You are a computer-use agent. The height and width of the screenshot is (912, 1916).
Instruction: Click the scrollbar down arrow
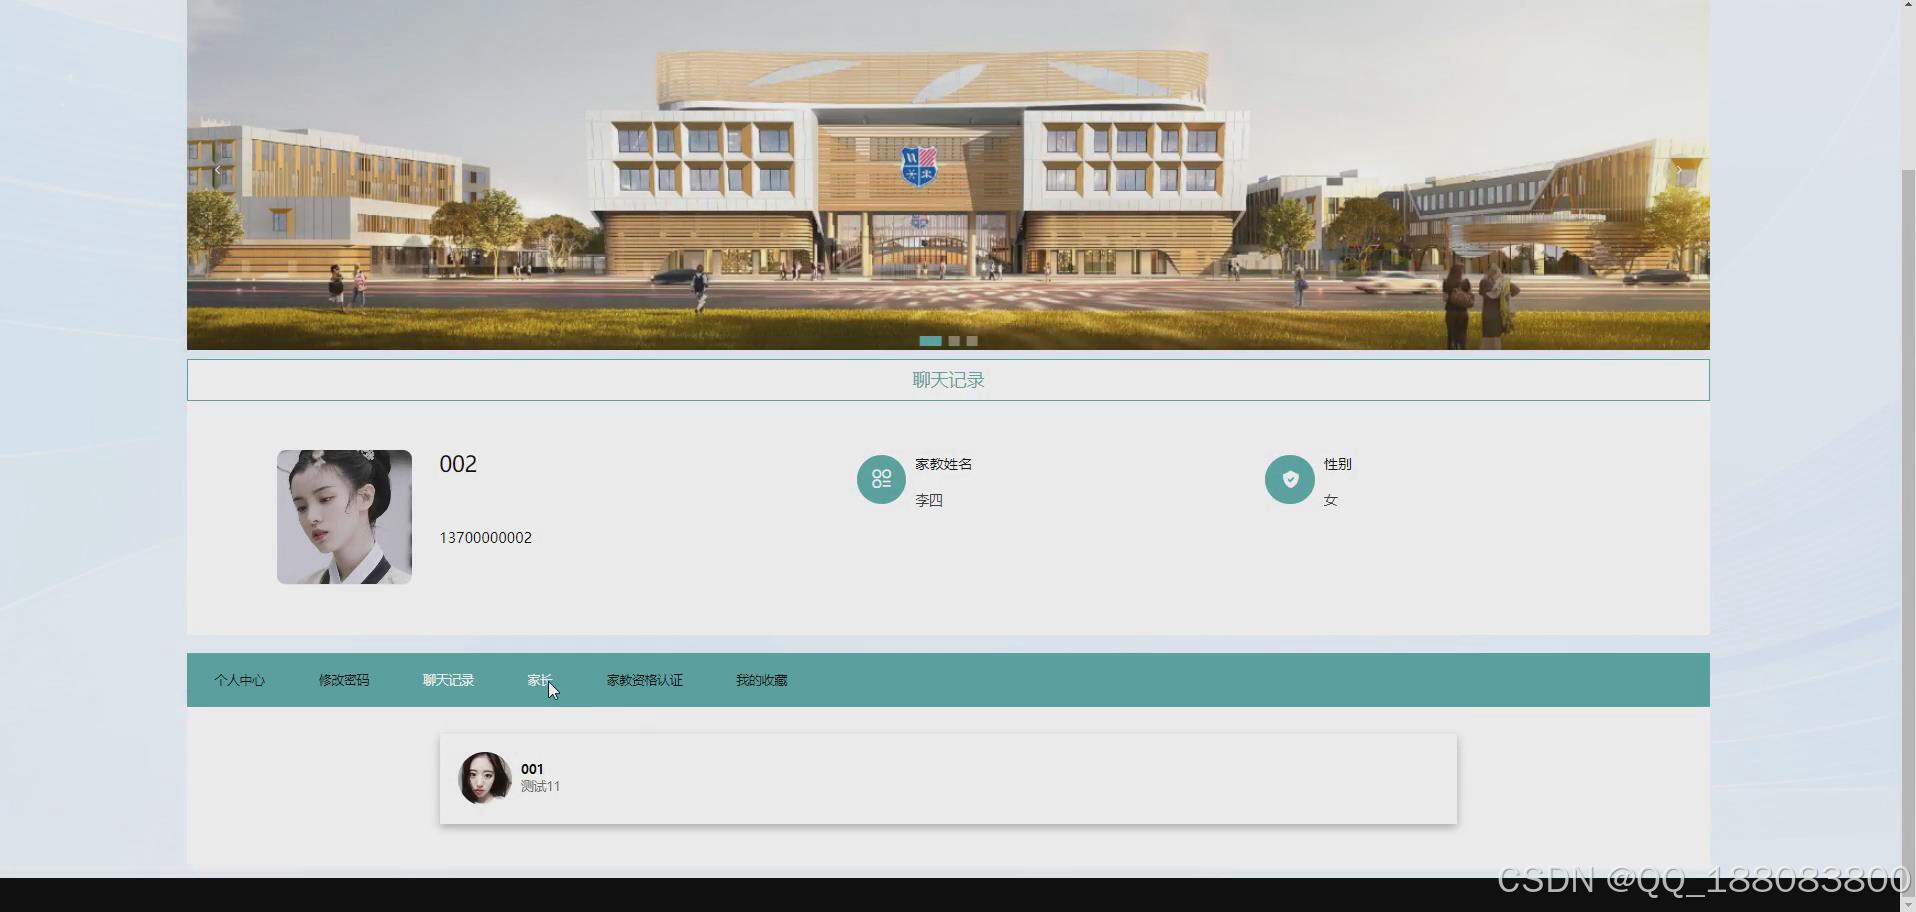1908,905
